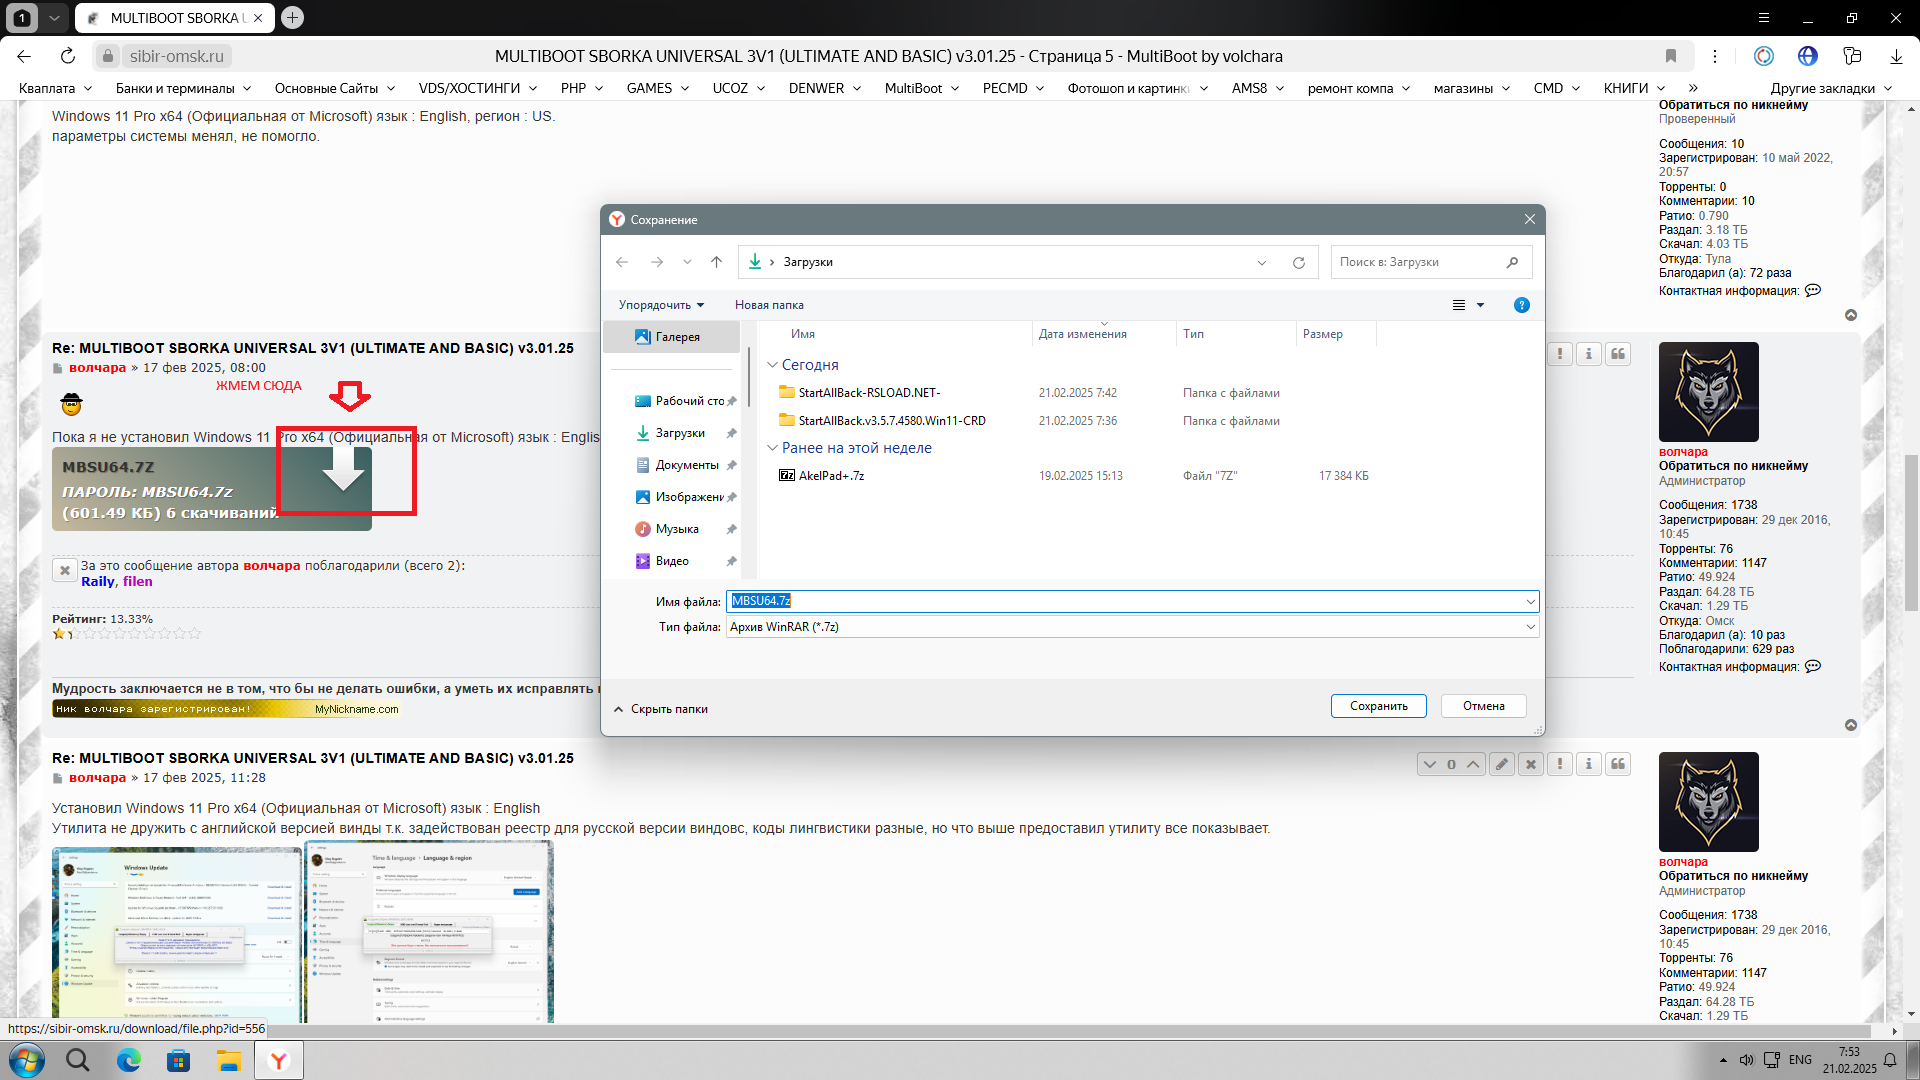Click the MBSU64.7Z download arrow banner

(344, 470)
